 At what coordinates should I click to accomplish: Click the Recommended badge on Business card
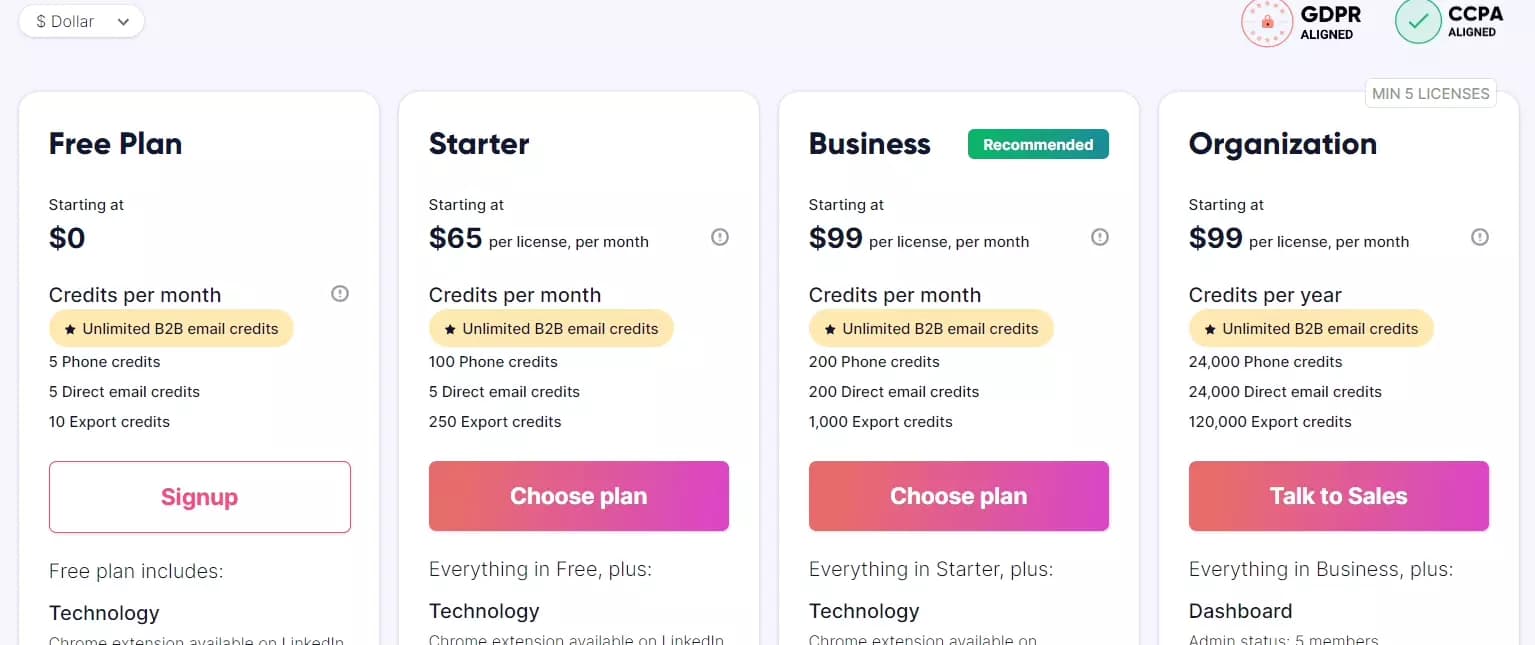(1037, 143)
